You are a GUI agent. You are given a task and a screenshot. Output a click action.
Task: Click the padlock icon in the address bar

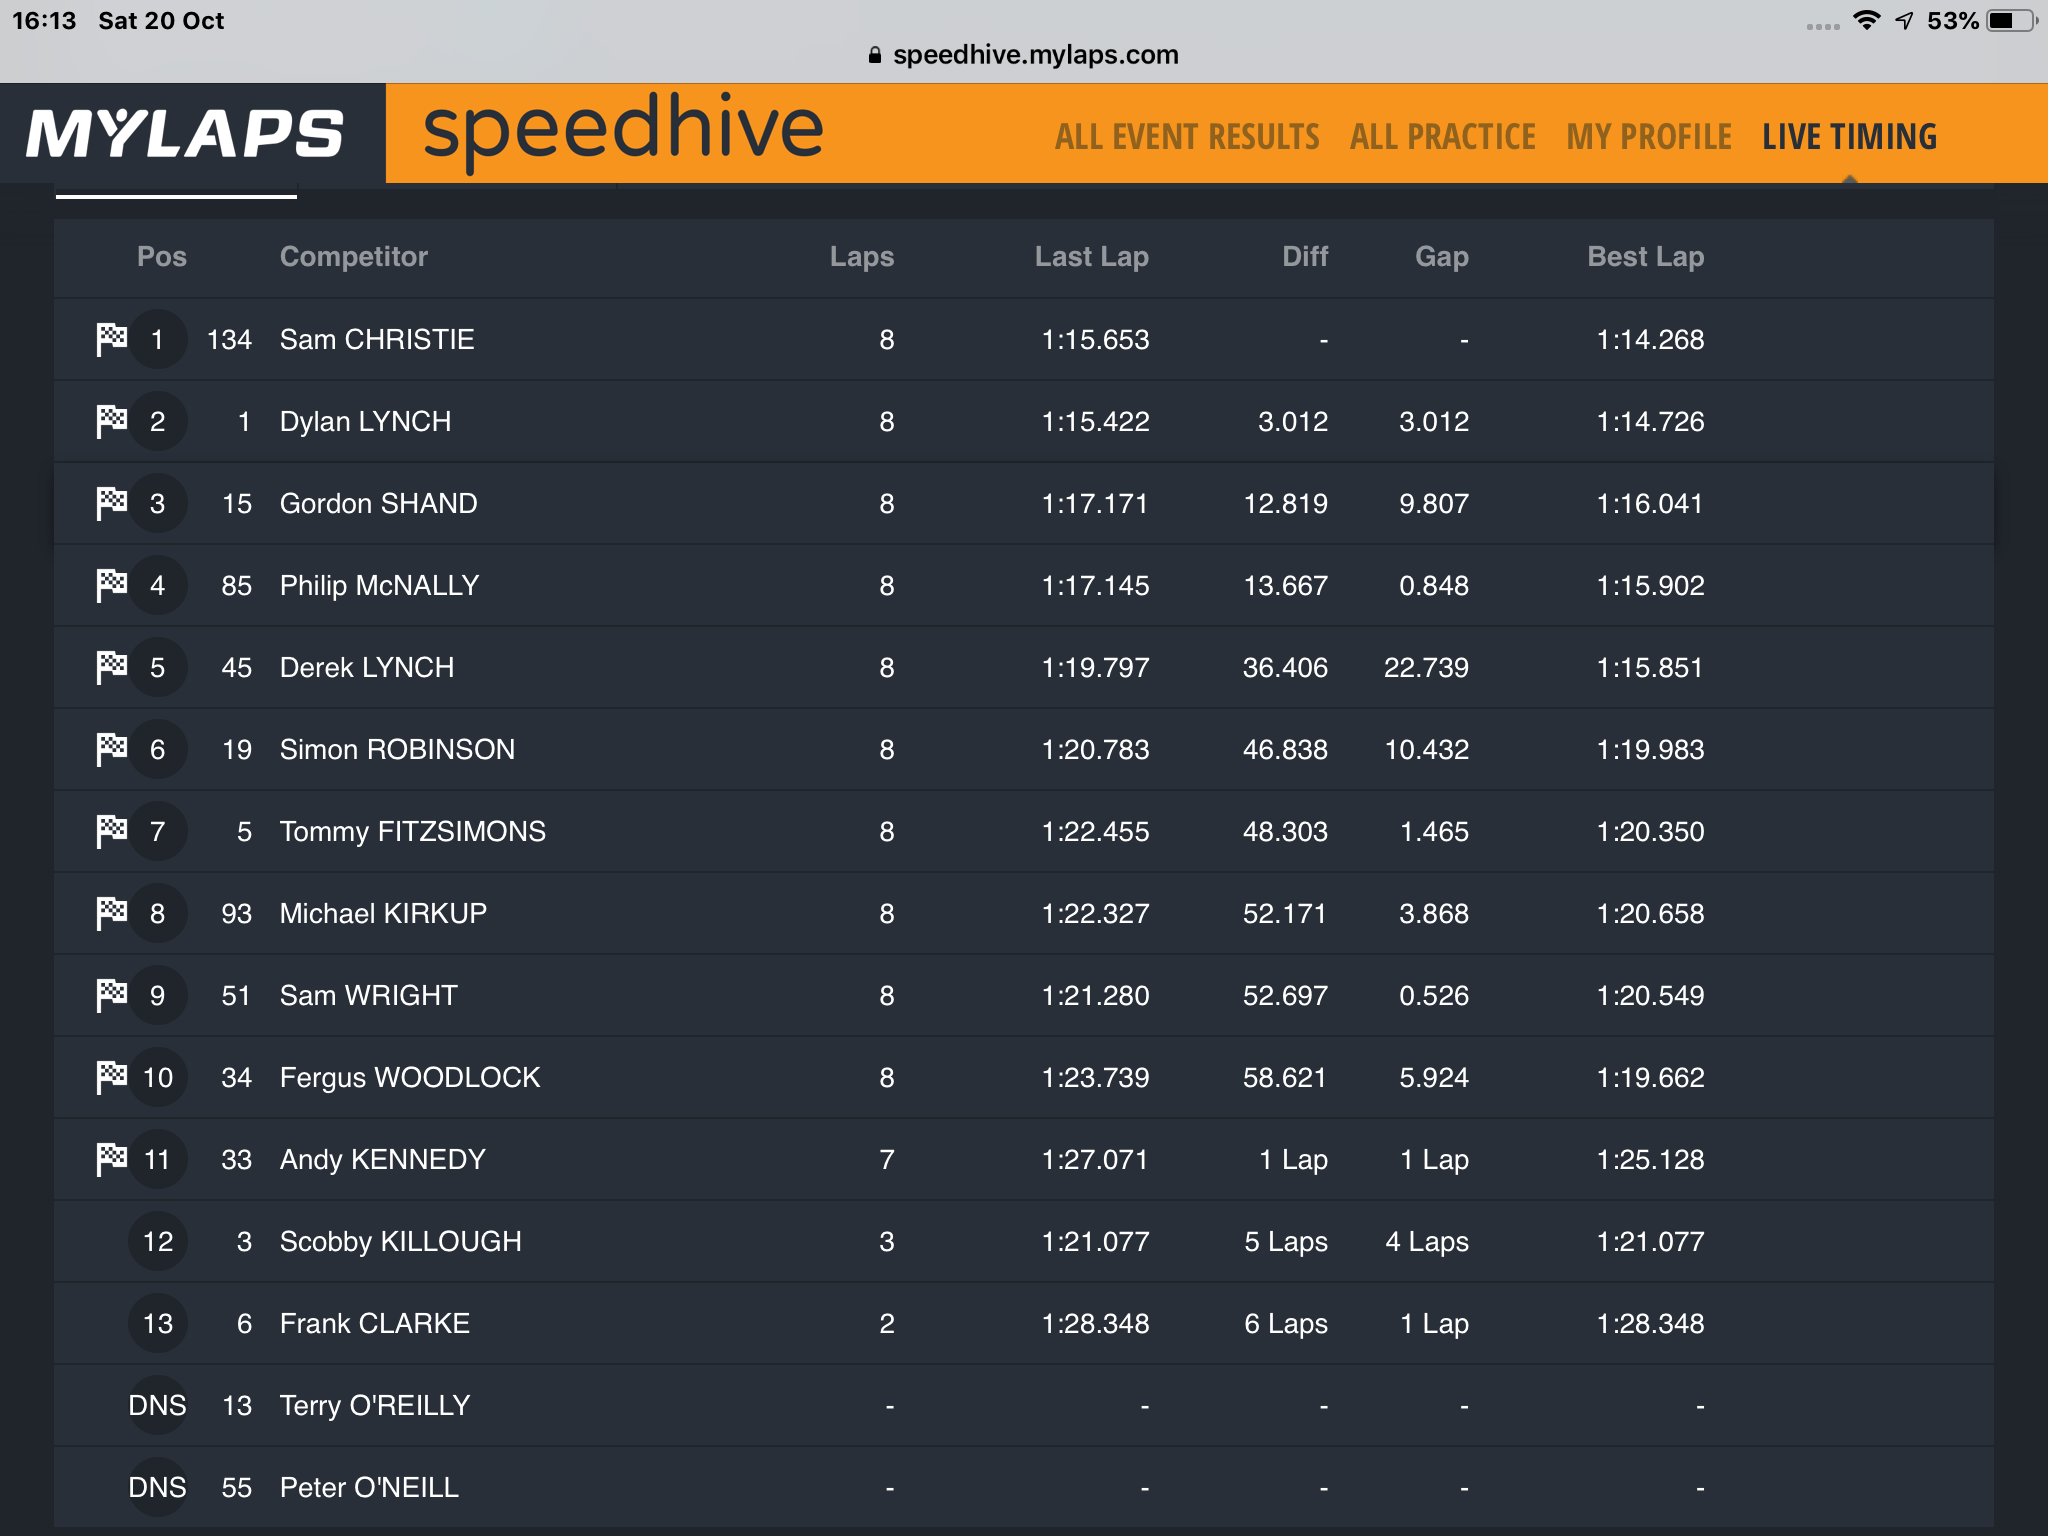[875, 55]
